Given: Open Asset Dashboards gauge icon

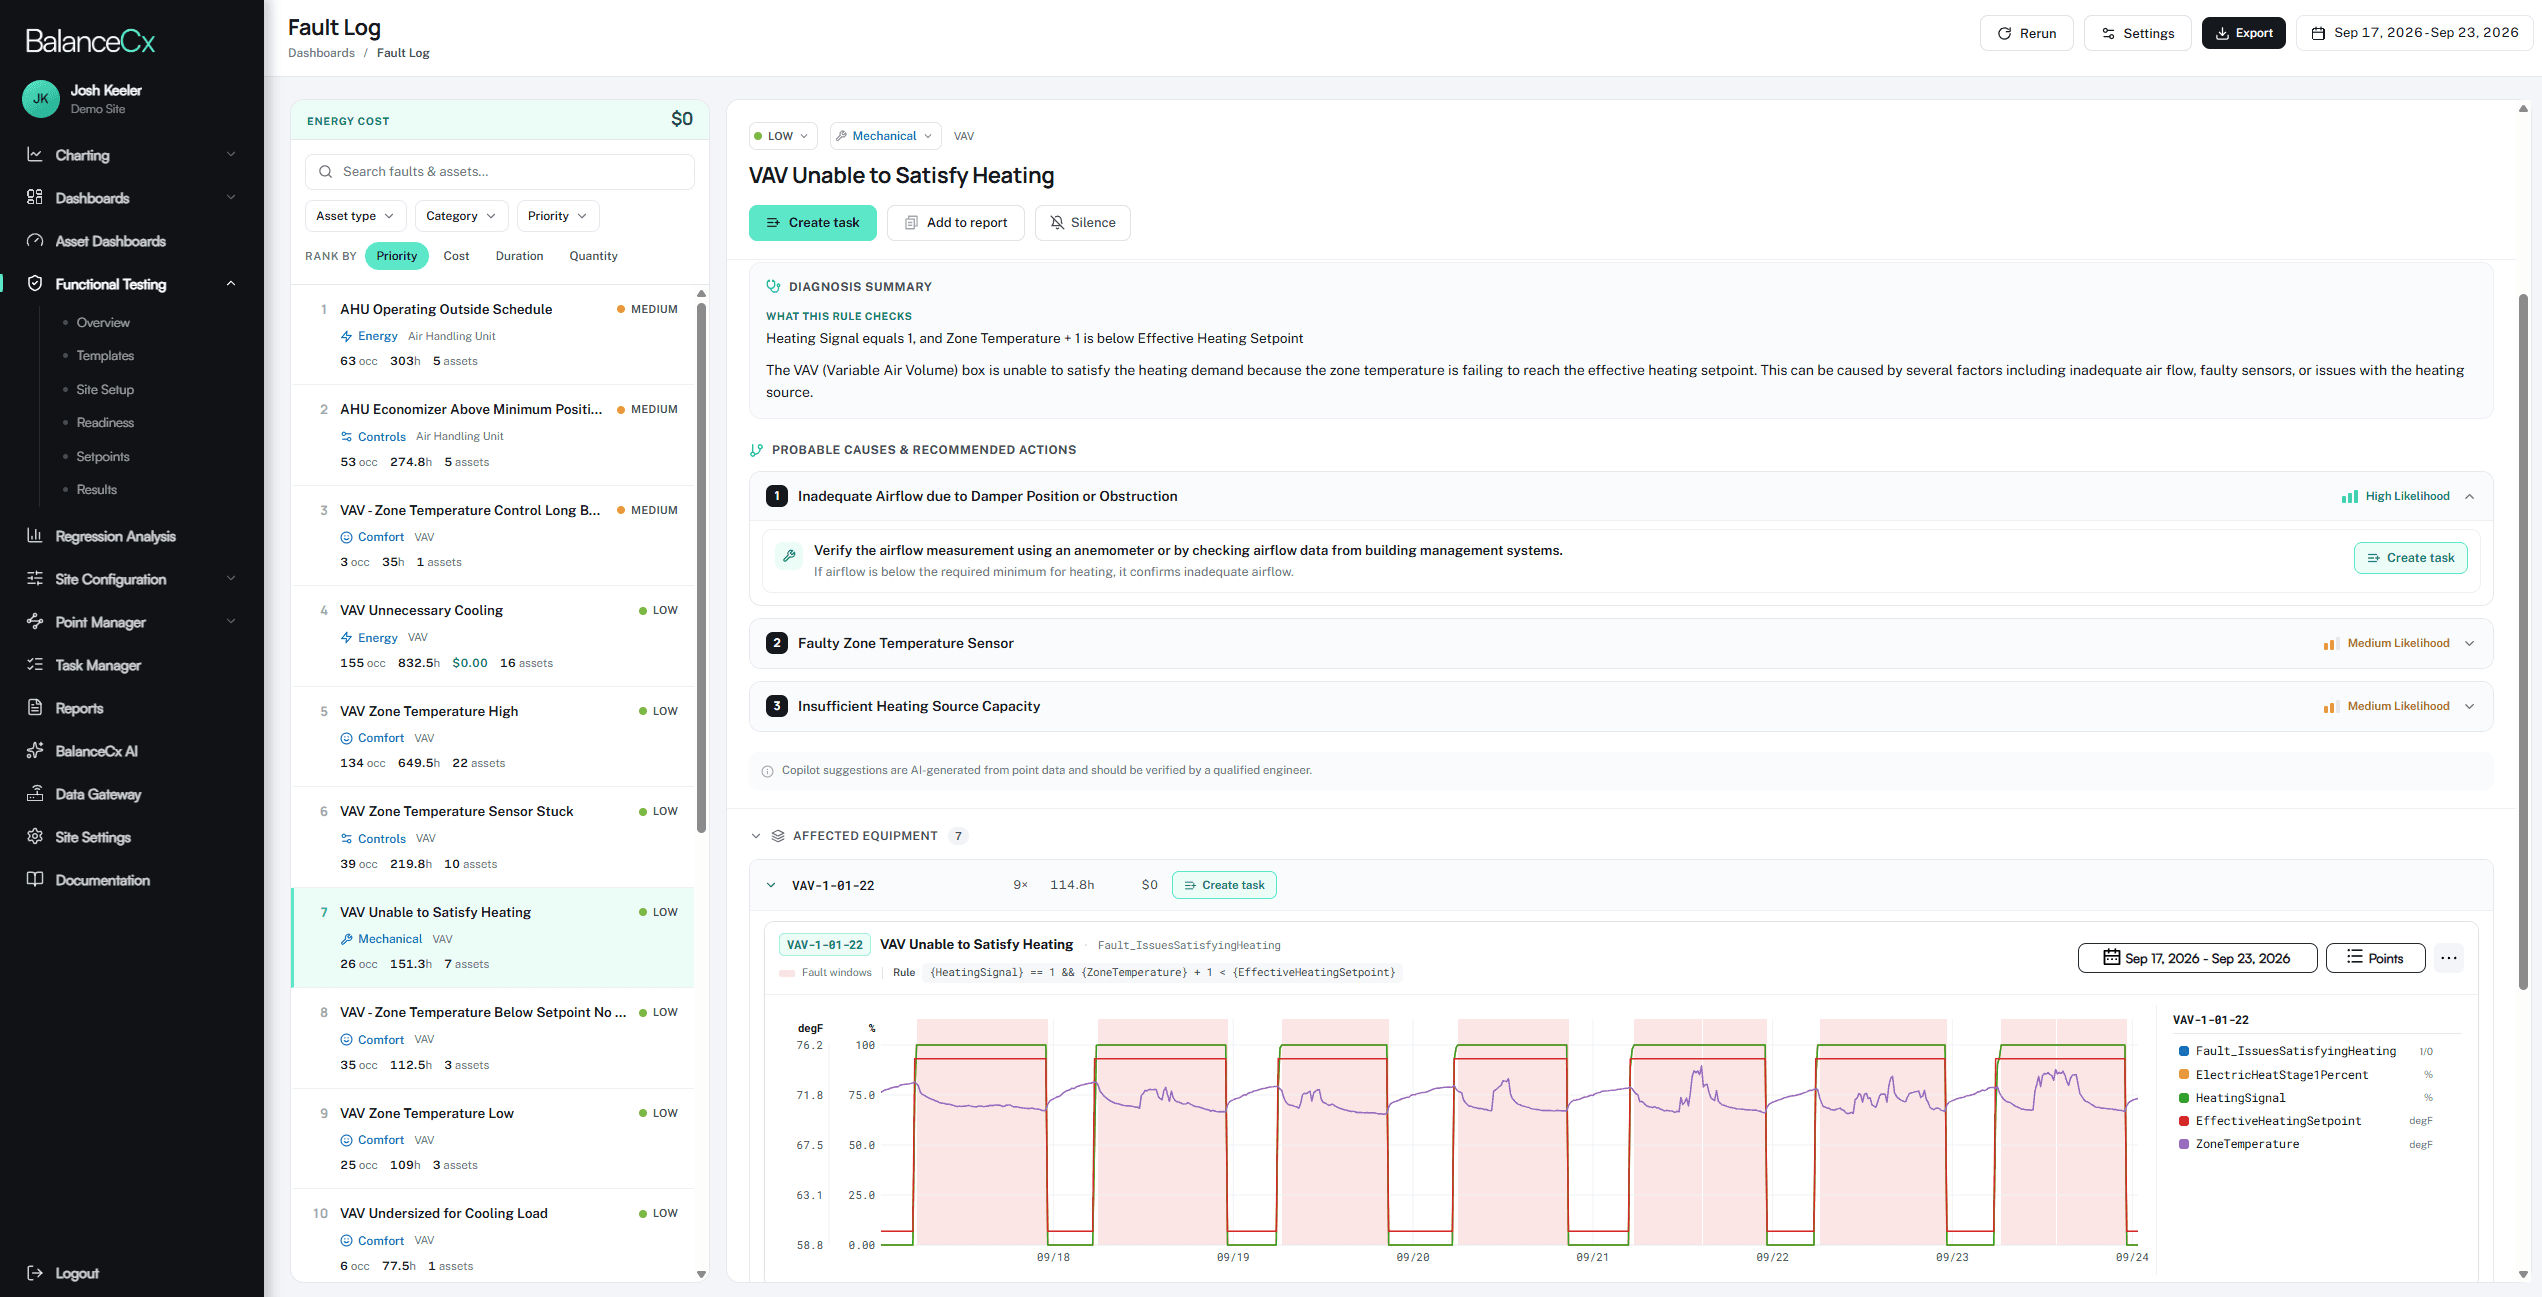Looking at the screenshot, I should (35, 241).
